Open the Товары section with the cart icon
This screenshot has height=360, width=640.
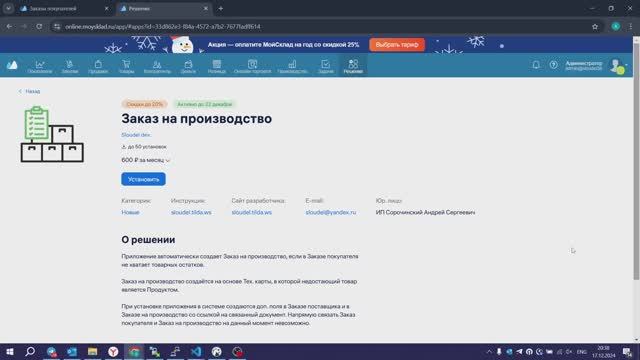coord(126,67)
